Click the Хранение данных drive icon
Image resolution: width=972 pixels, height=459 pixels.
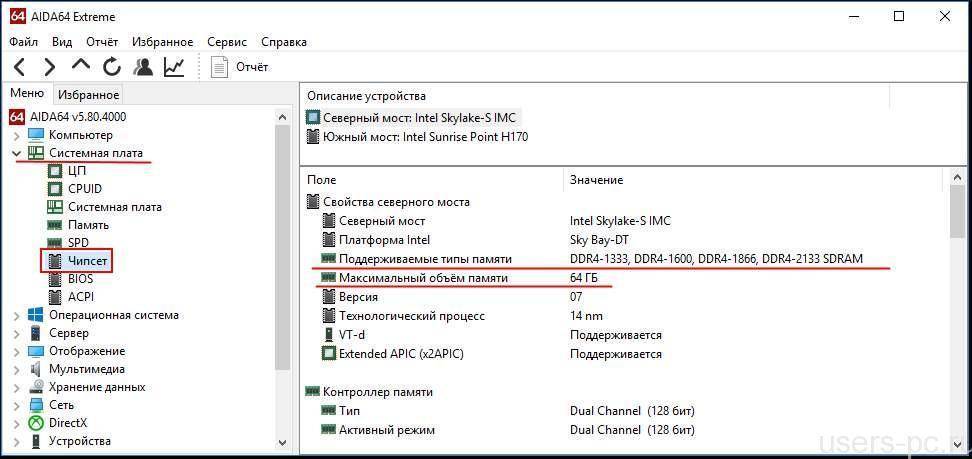point(36,387)
